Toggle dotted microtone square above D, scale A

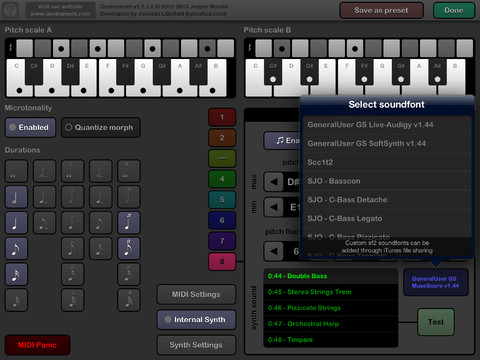pos(61,48)
